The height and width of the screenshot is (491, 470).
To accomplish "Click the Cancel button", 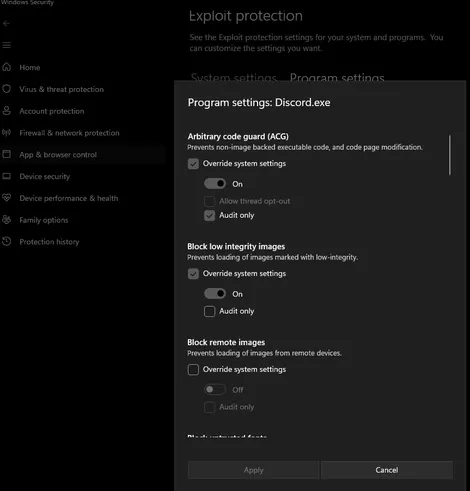I will click(x=387, y=470).
